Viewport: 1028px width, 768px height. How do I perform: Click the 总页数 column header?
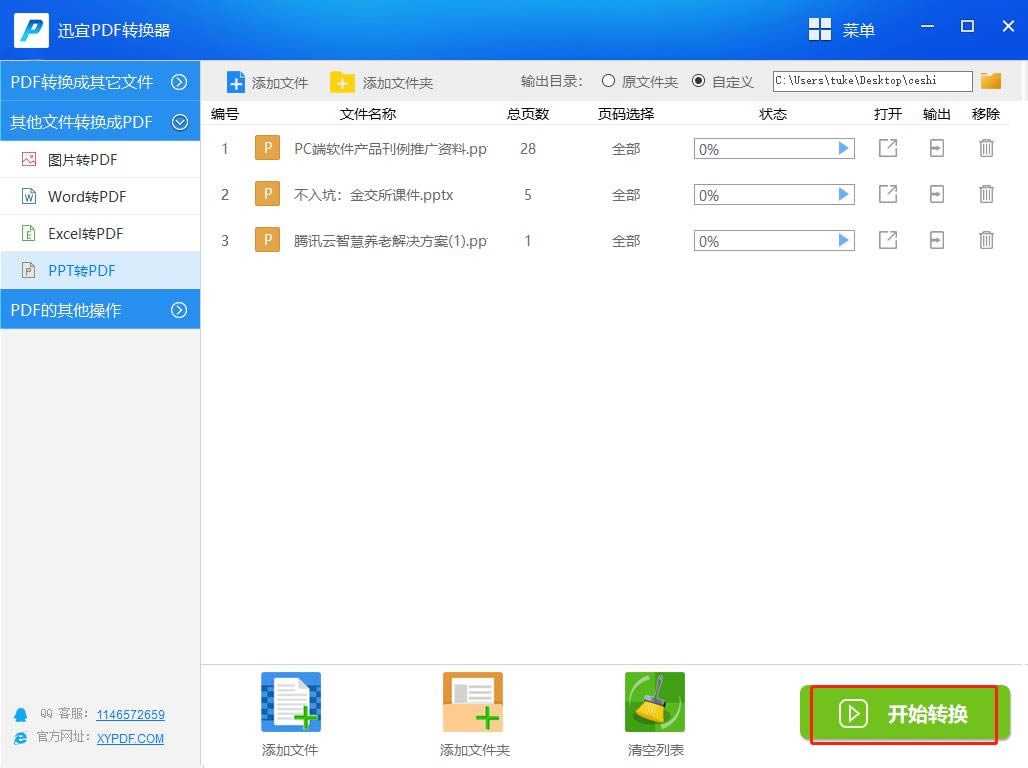click(528, 114)
